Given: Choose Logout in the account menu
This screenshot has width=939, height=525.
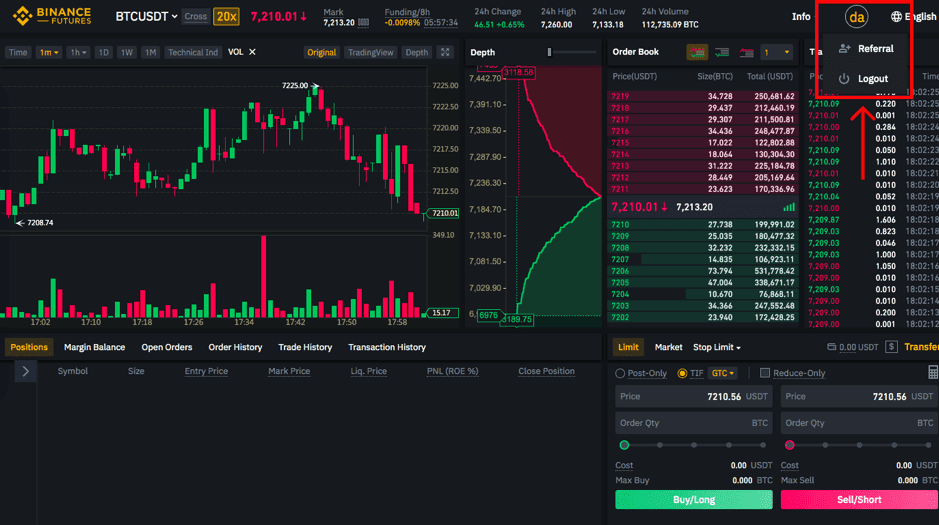Looking at the screenshot, I should click(873, 78).
